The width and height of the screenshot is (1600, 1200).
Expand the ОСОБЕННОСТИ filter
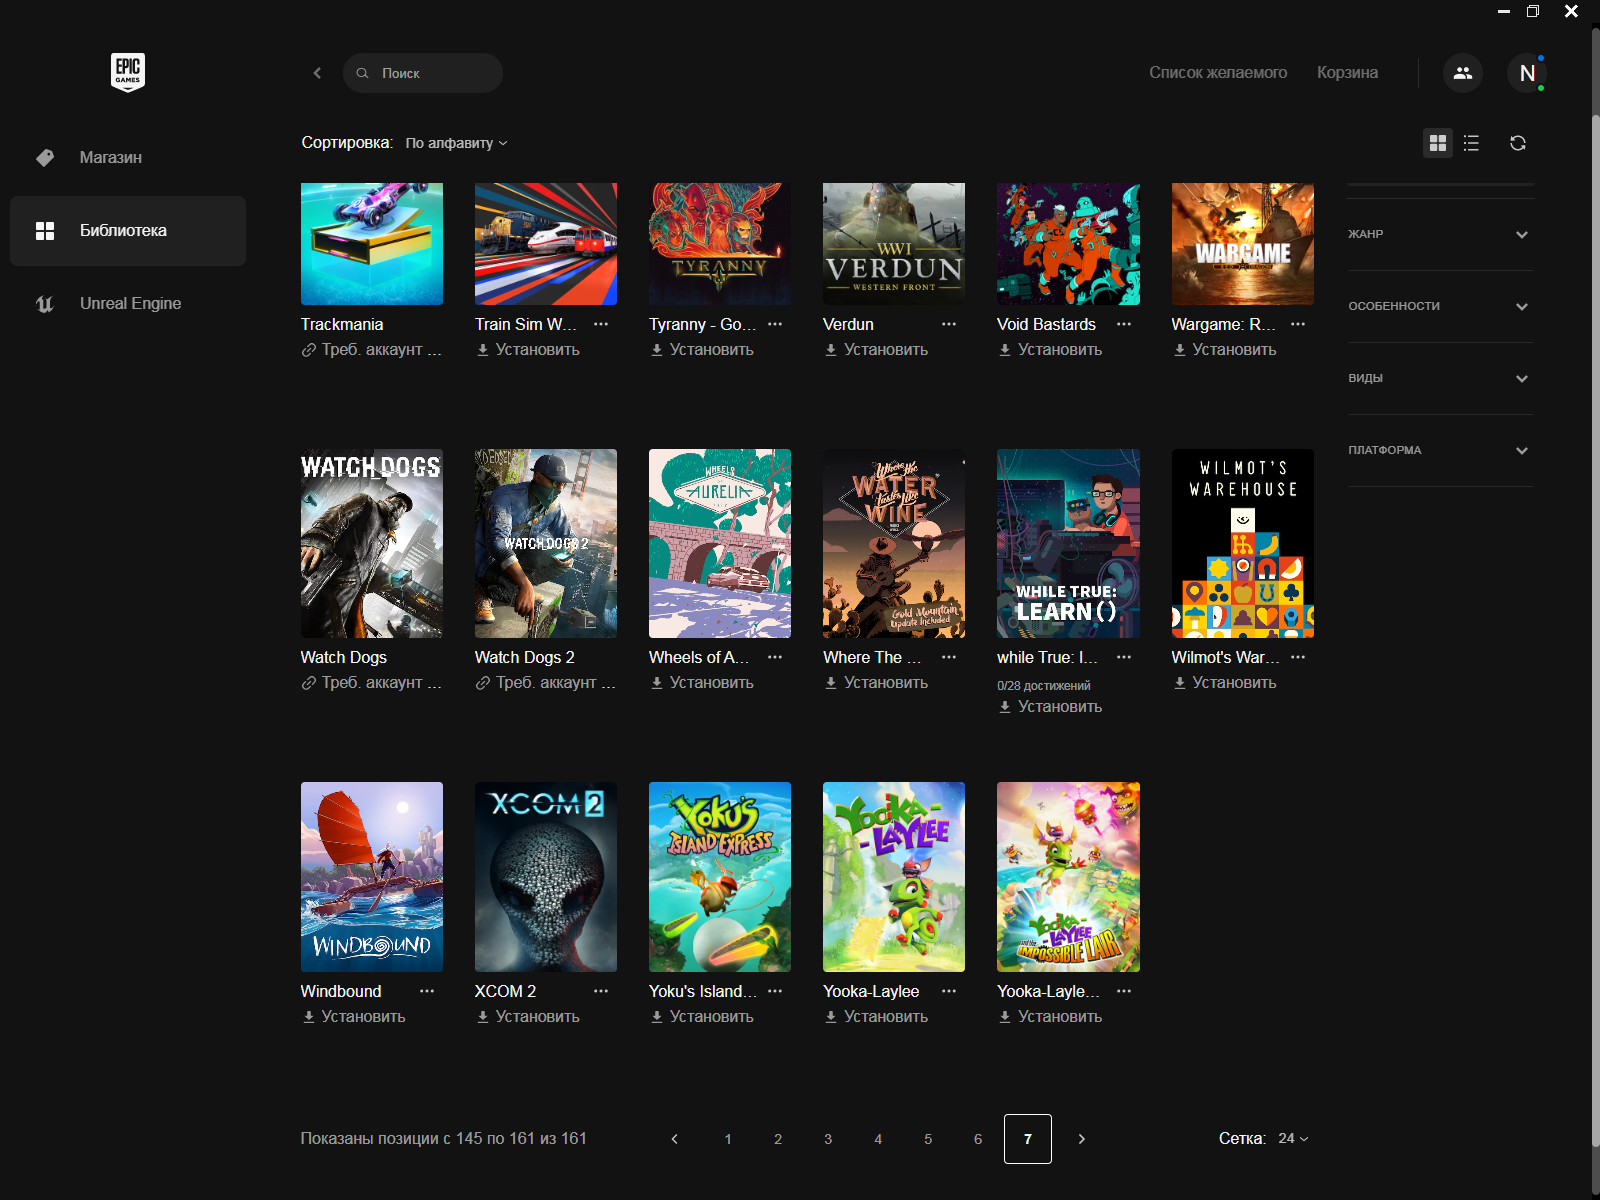click(x=1440, y=306)
